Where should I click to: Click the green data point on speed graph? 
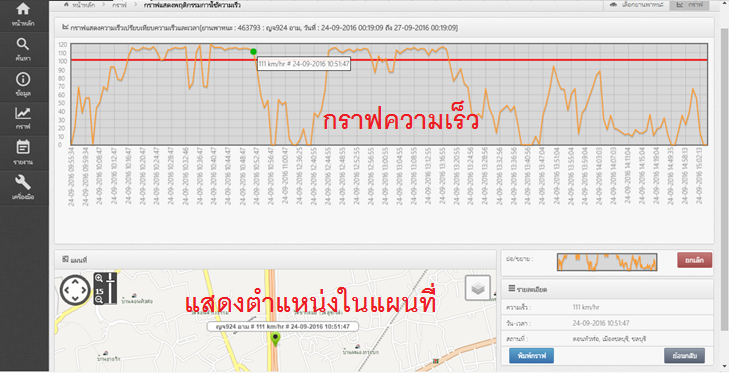pos(253,52)
